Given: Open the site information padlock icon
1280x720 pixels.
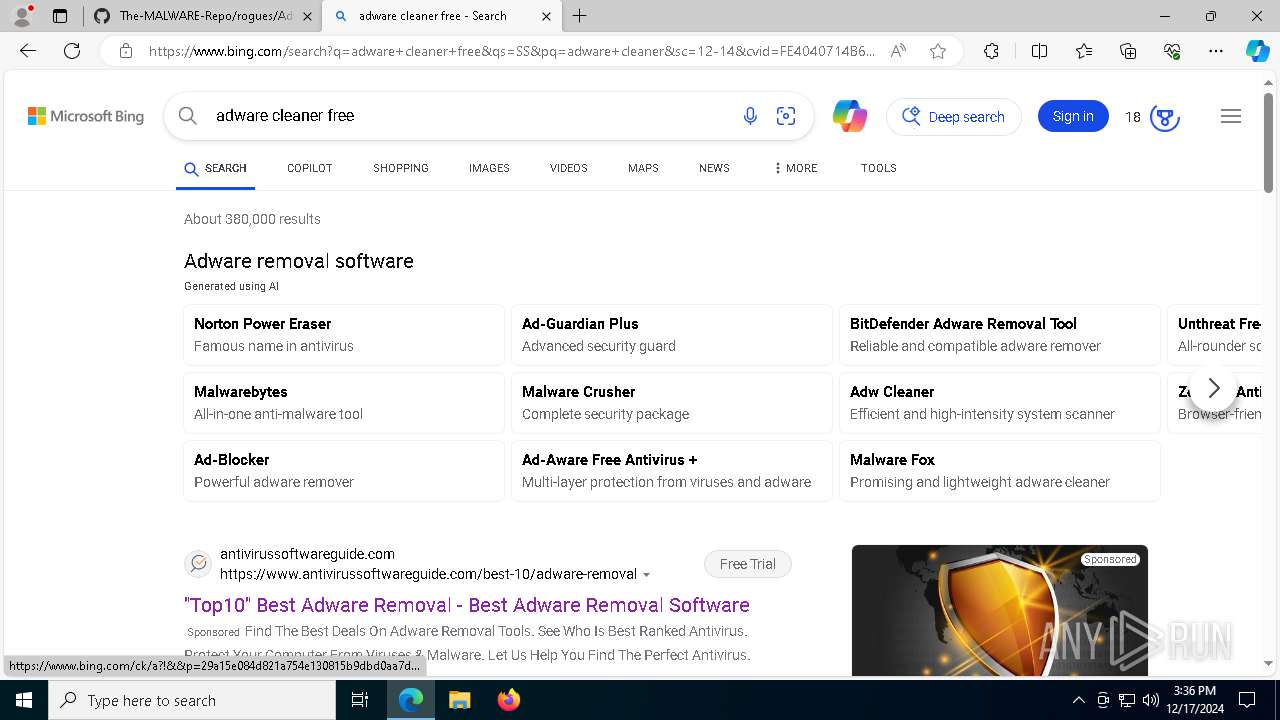Looking at the screenshot, I should point(126,51).
